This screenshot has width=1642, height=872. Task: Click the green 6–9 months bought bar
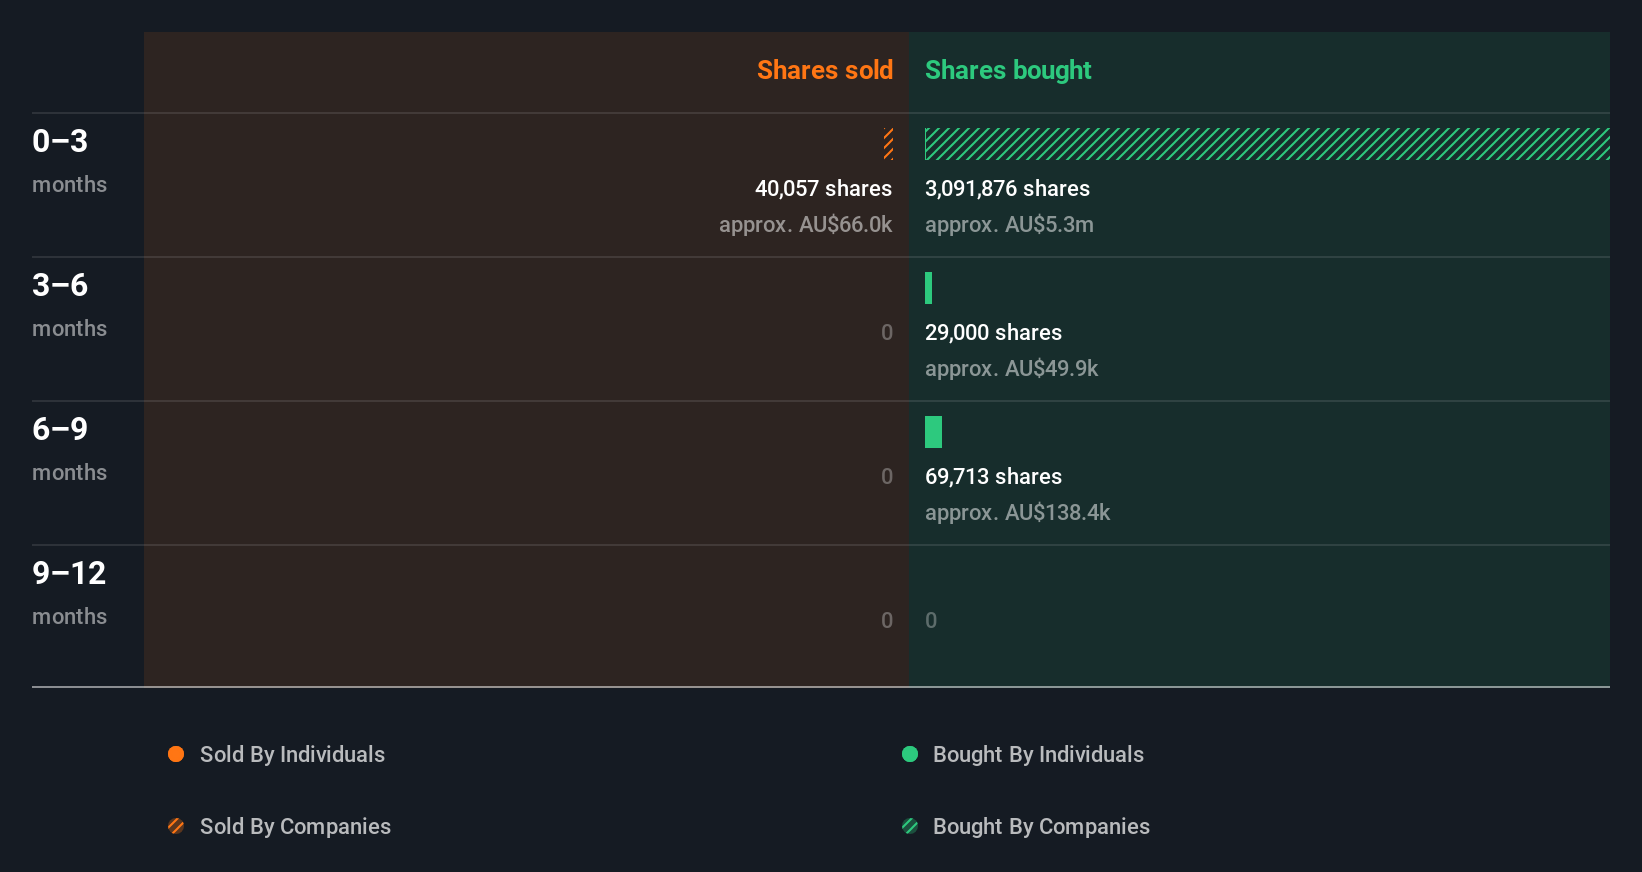coord(933,432)
